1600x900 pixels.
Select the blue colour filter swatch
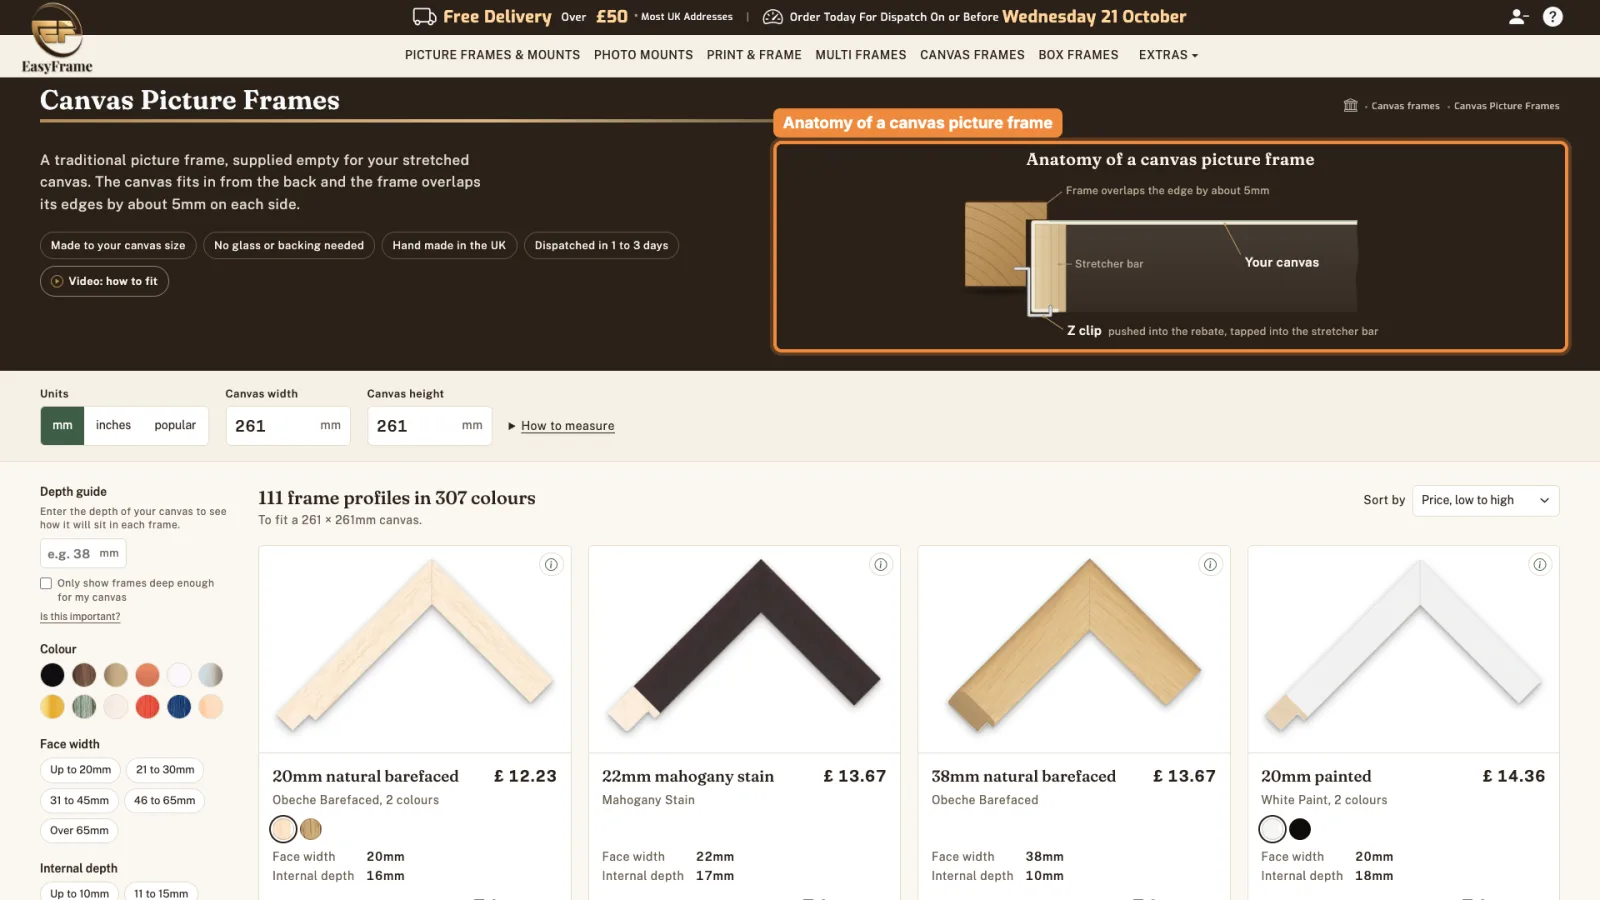179,707
